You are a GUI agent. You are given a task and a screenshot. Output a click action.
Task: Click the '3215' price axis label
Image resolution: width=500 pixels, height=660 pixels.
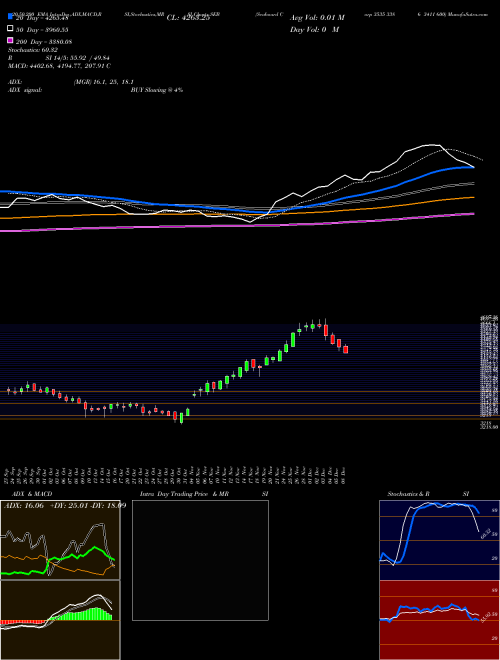485,423
